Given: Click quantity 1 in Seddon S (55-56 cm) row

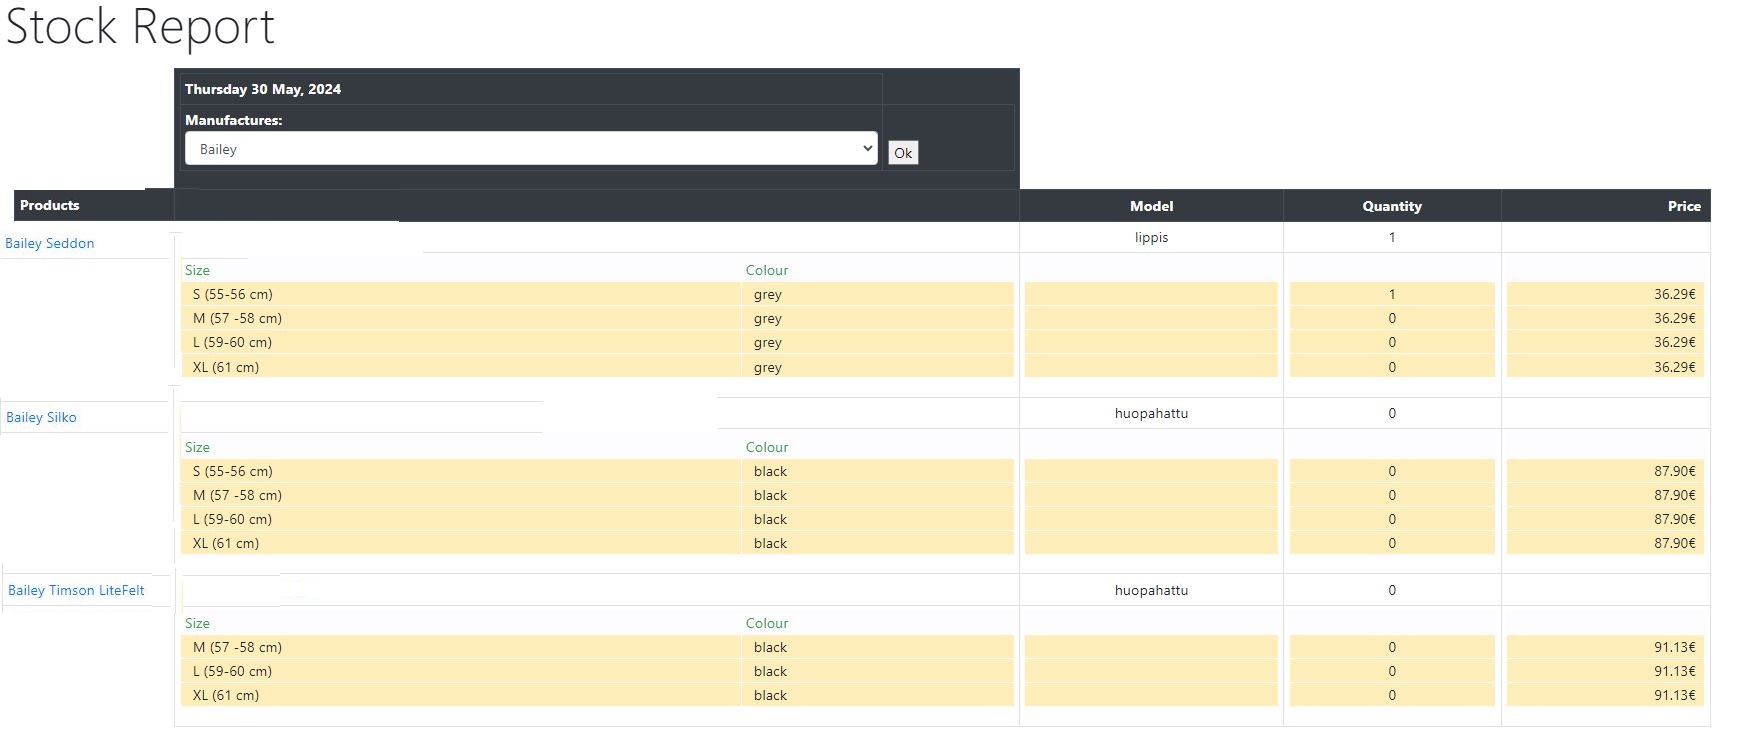Looking at the screenshot, I should pyautogui.click(x=1392, y=294).
